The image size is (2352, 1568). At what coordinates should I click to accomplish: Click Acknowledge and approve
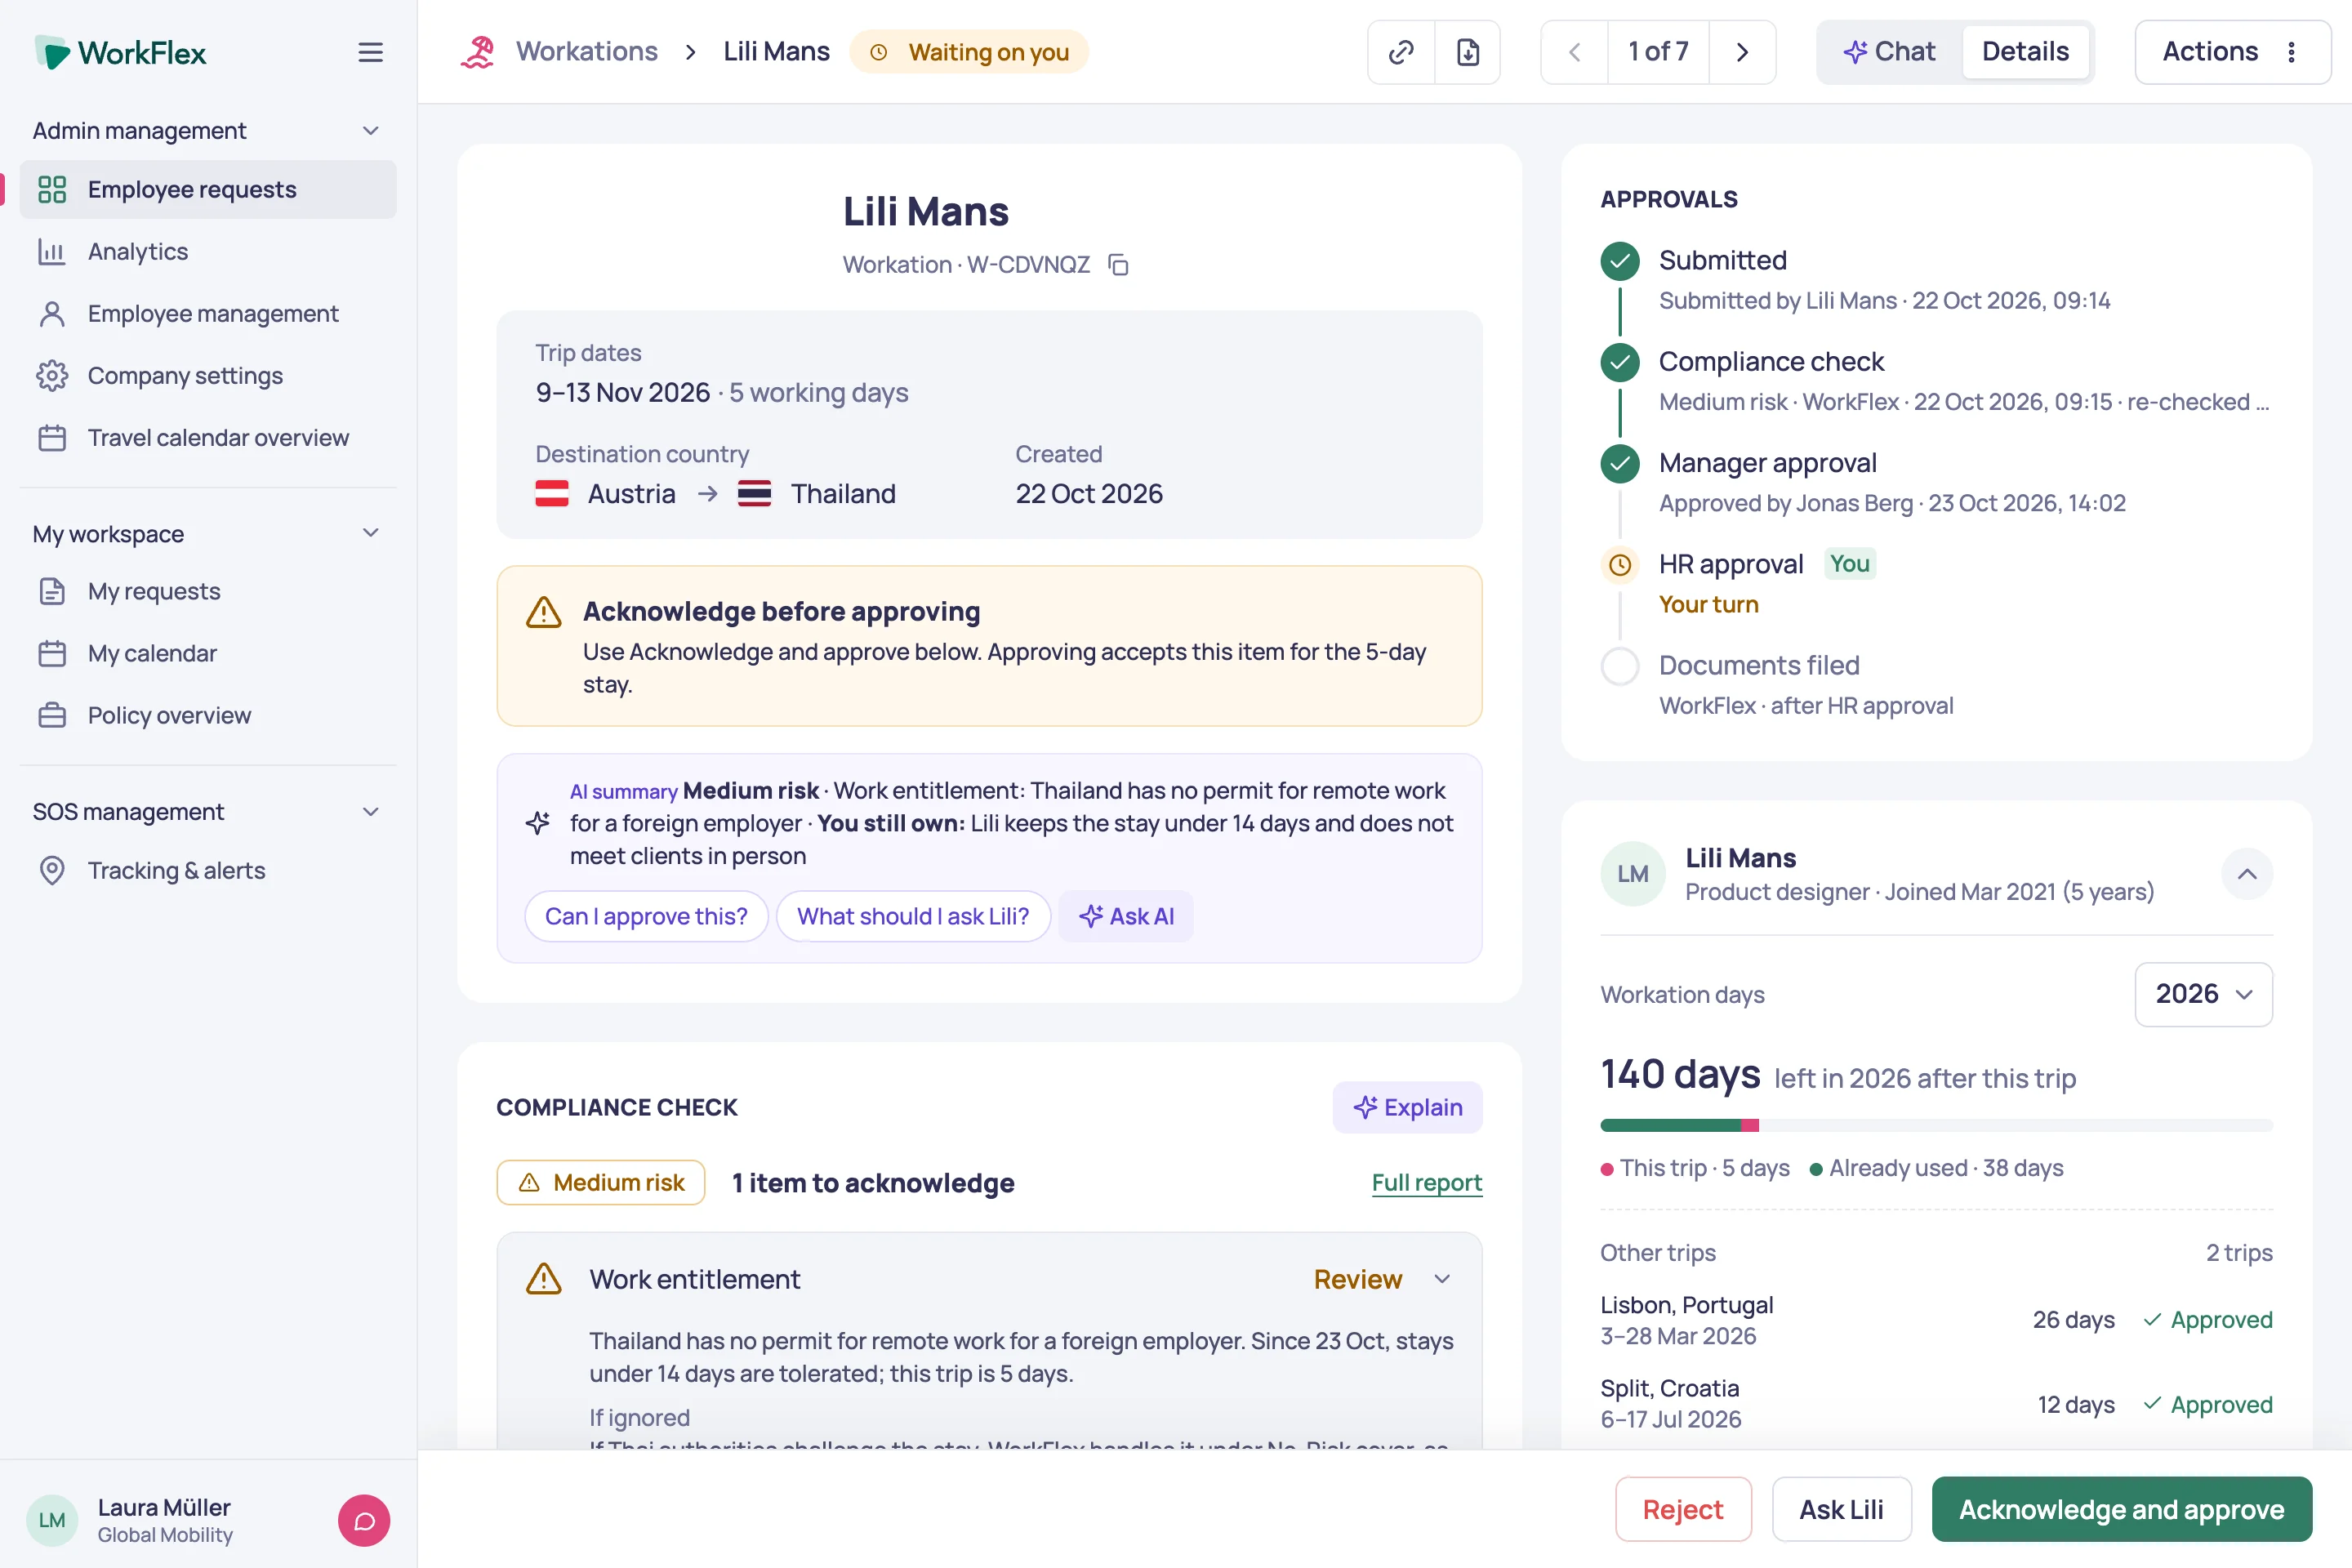2121,1509
